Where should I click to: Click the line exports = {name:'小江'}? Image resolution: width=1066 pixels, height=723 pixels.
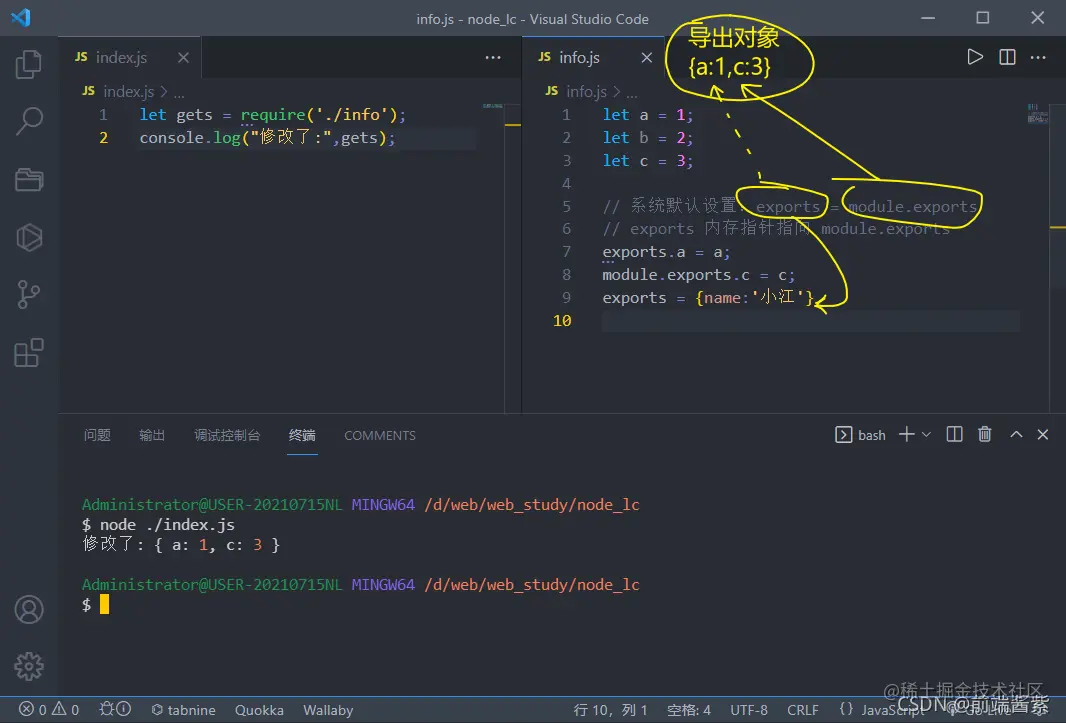click(x=708, y=297)
